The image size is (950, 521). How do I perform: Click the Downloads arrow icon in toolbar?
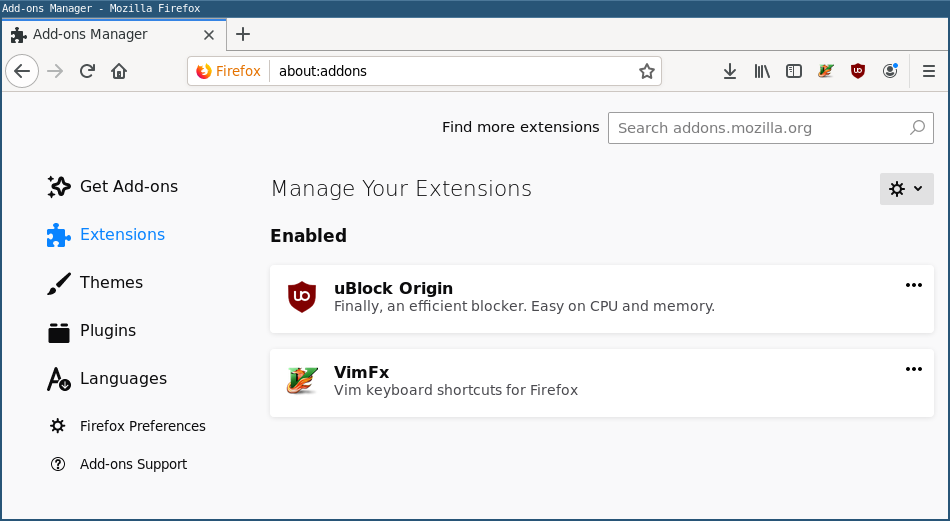(x=730, y=71)
